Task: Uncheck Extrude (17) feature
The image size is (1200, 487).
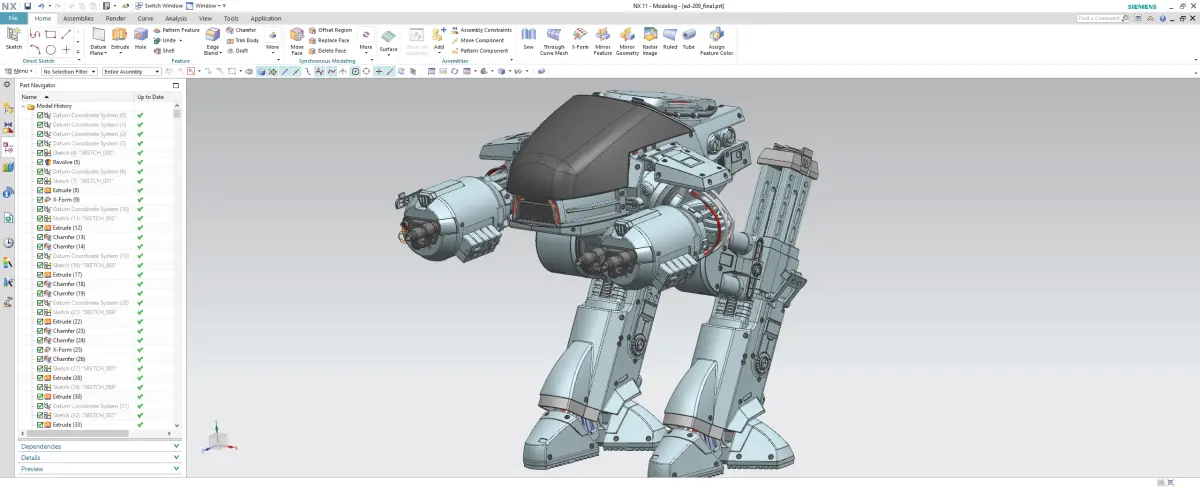Action: coord(40,274)
